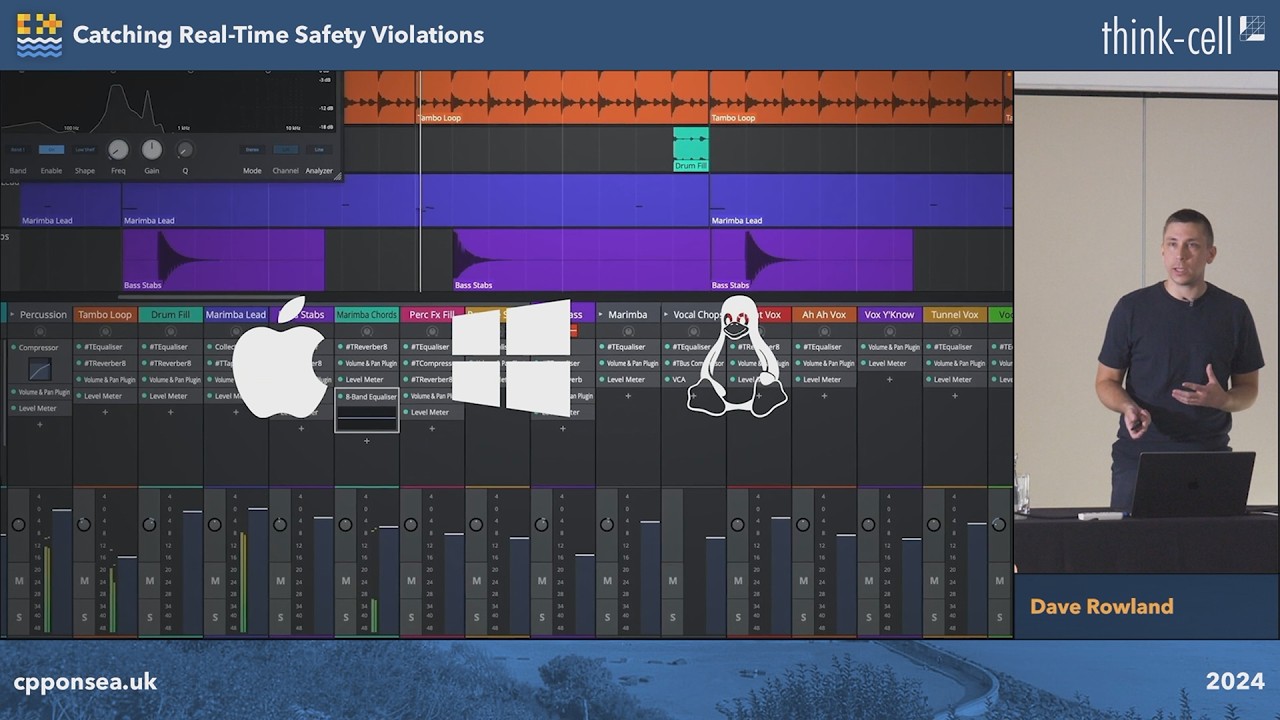
Task: Open the Compressor curve thumbnail on Percussion
Action: coord(39,370)
